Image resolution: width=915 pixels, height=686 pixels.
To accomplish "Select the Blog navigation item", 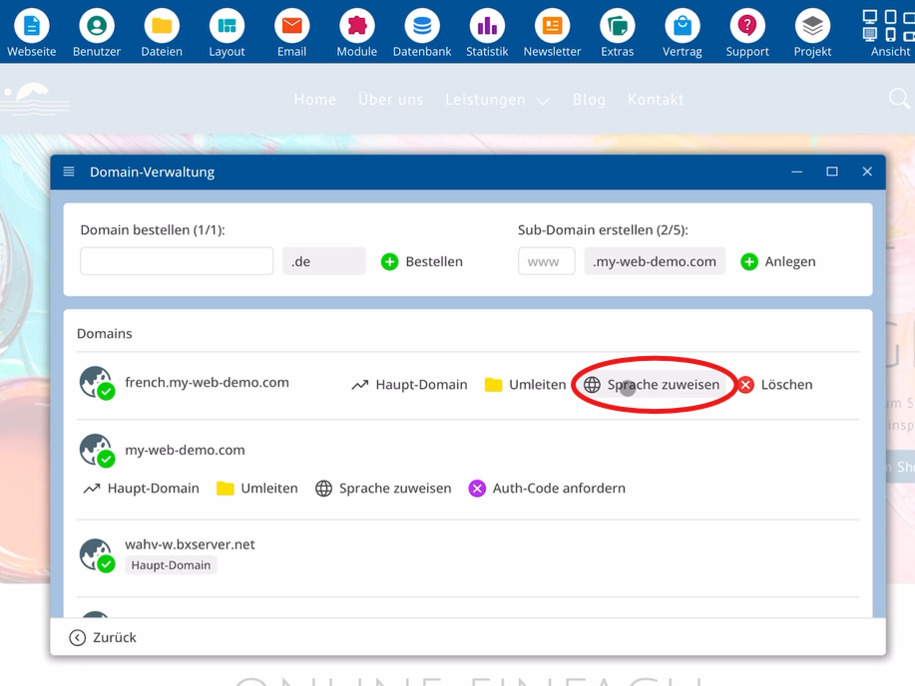I will 589,100.
